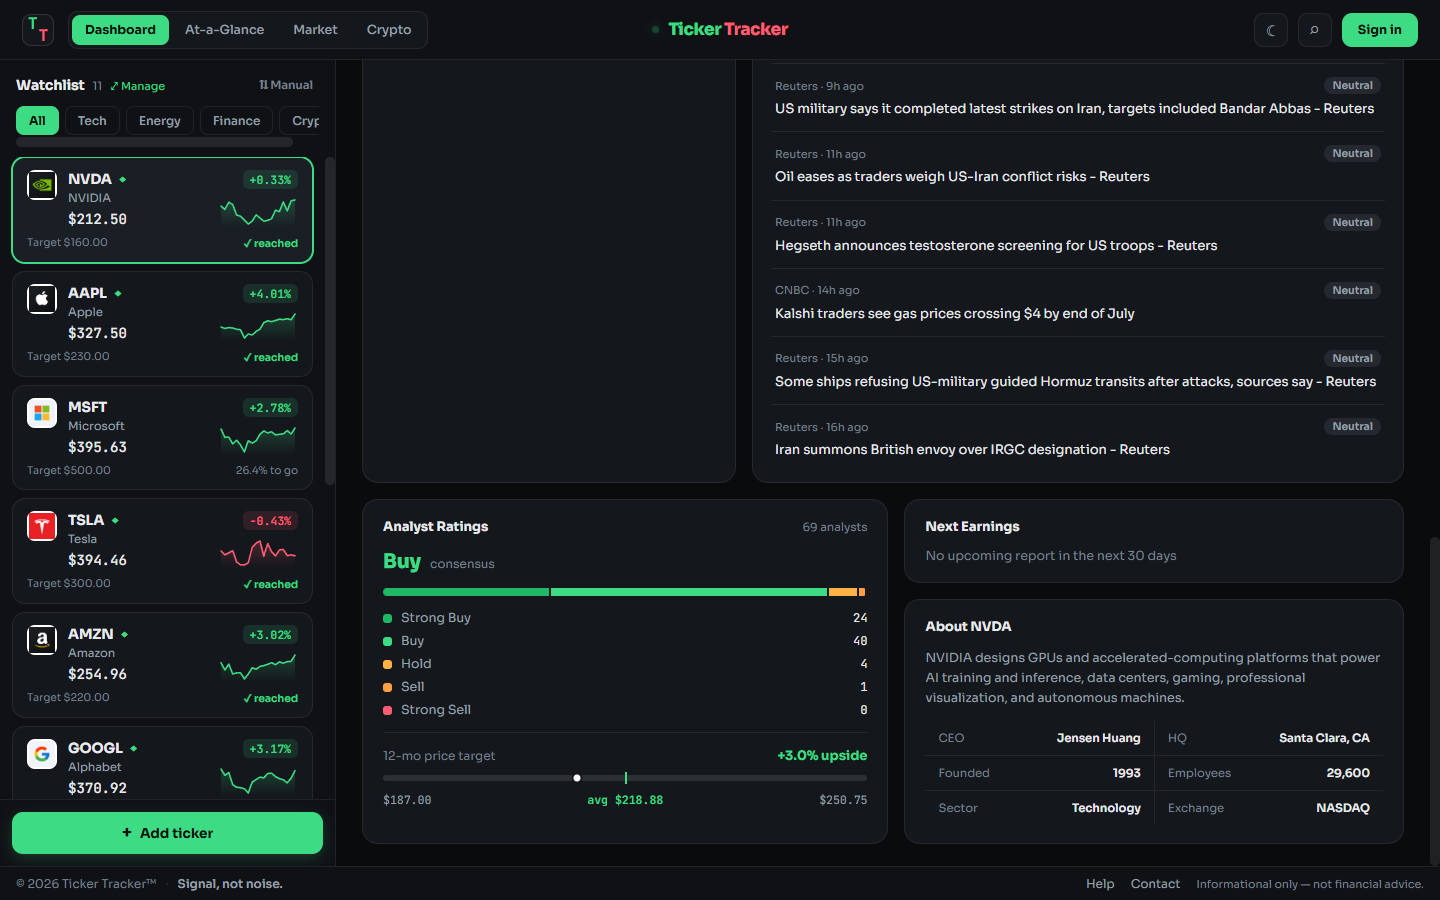Screen dimensions: 1440x900
Task: Click the filter chips horizontal scrollbar
Action: 154,142
